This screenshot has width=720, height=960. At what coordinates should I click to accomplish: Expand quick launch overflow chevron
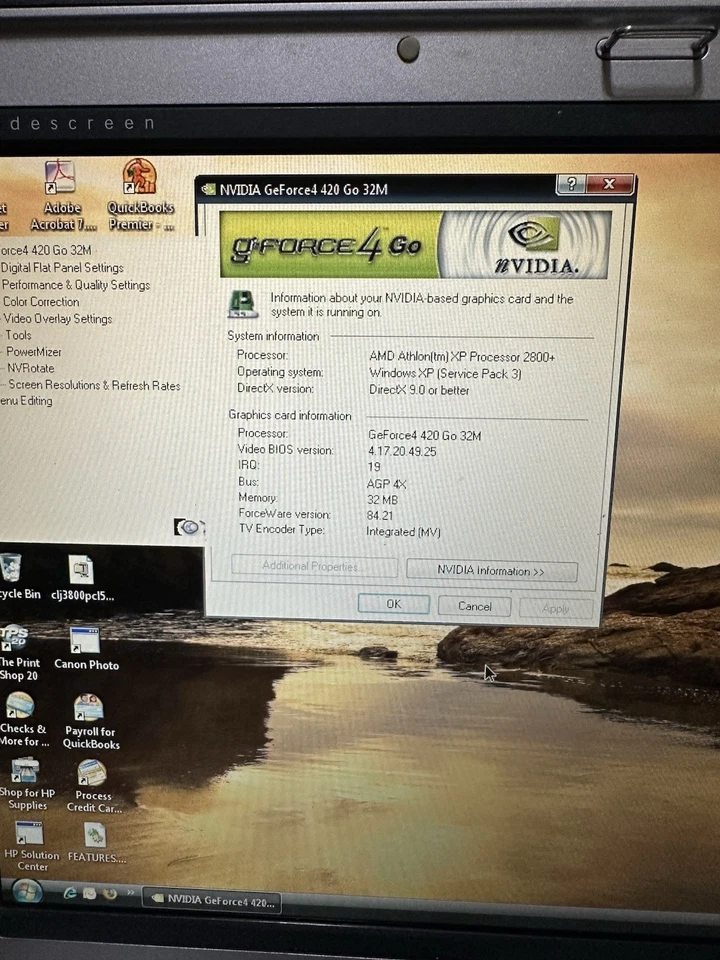[x=130, y=893]
